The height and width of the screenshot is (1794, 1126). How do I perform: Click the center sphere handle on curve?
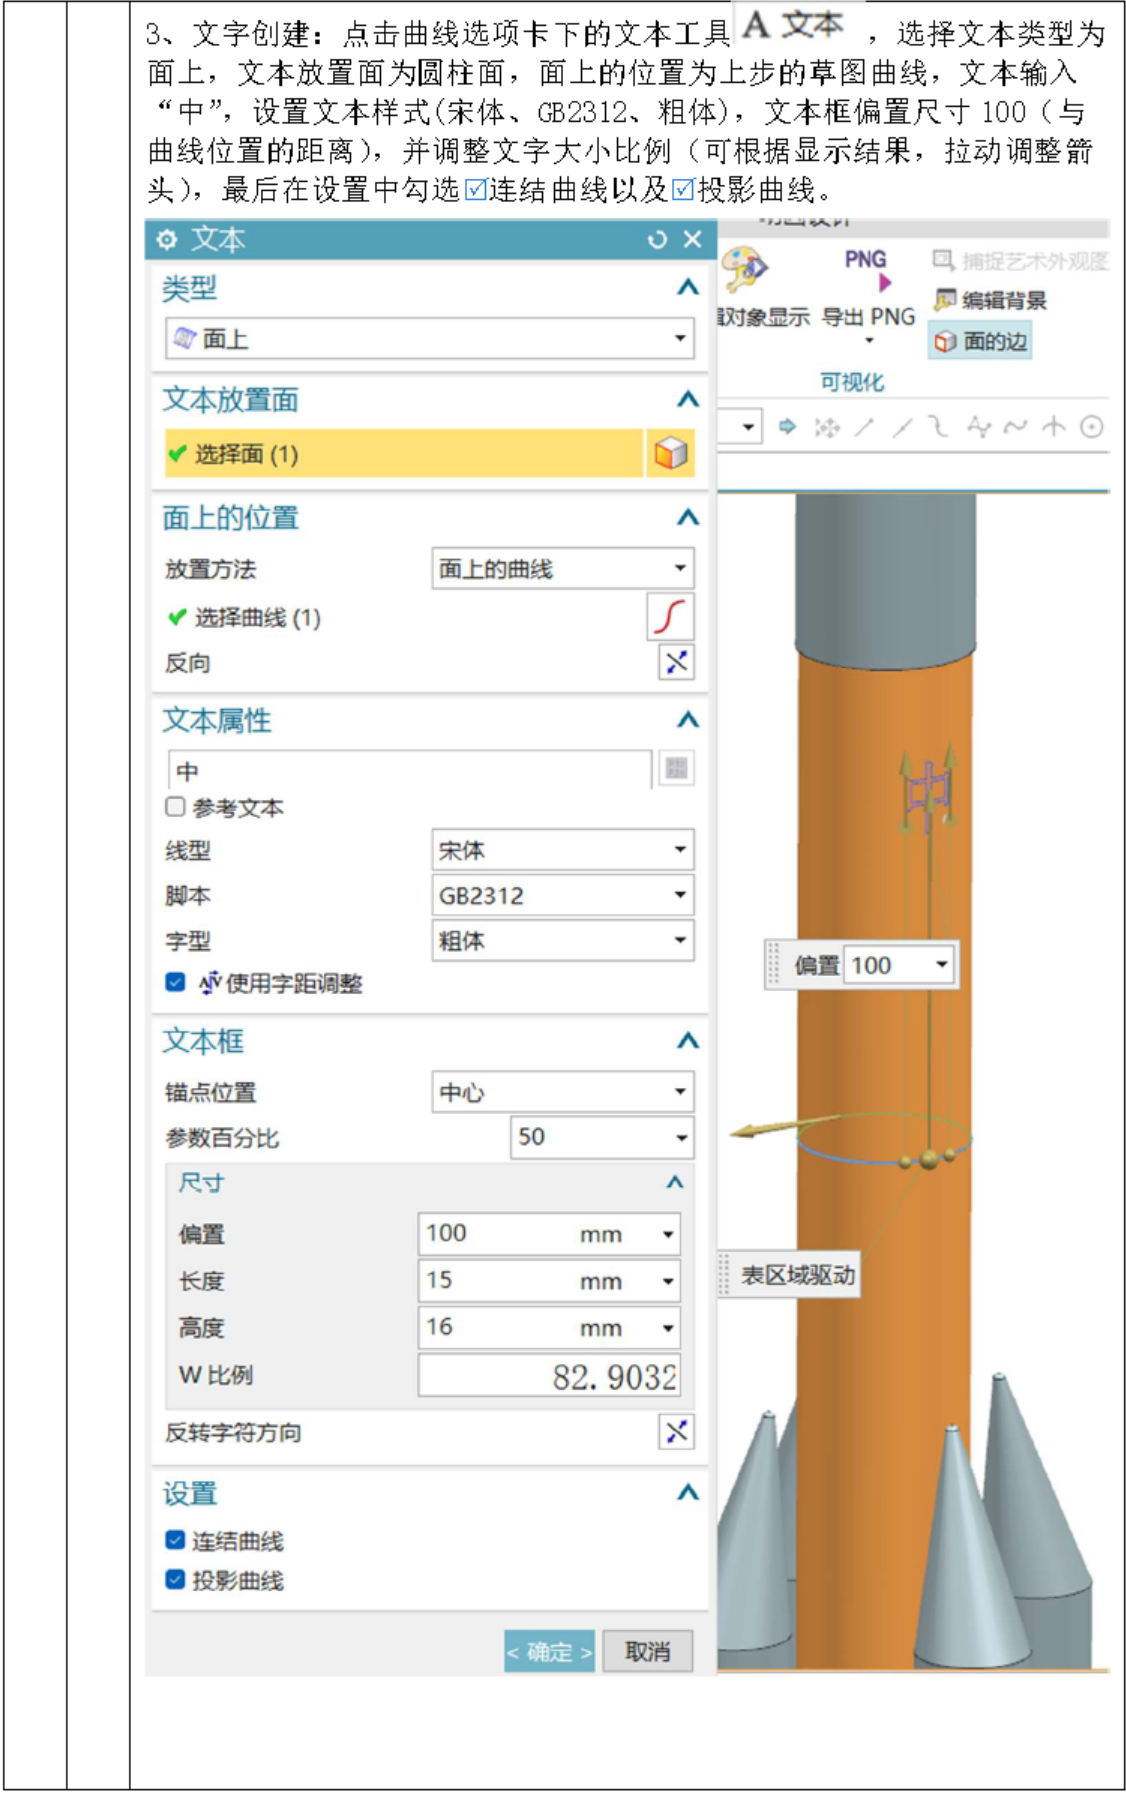(x=929, y=1159)
